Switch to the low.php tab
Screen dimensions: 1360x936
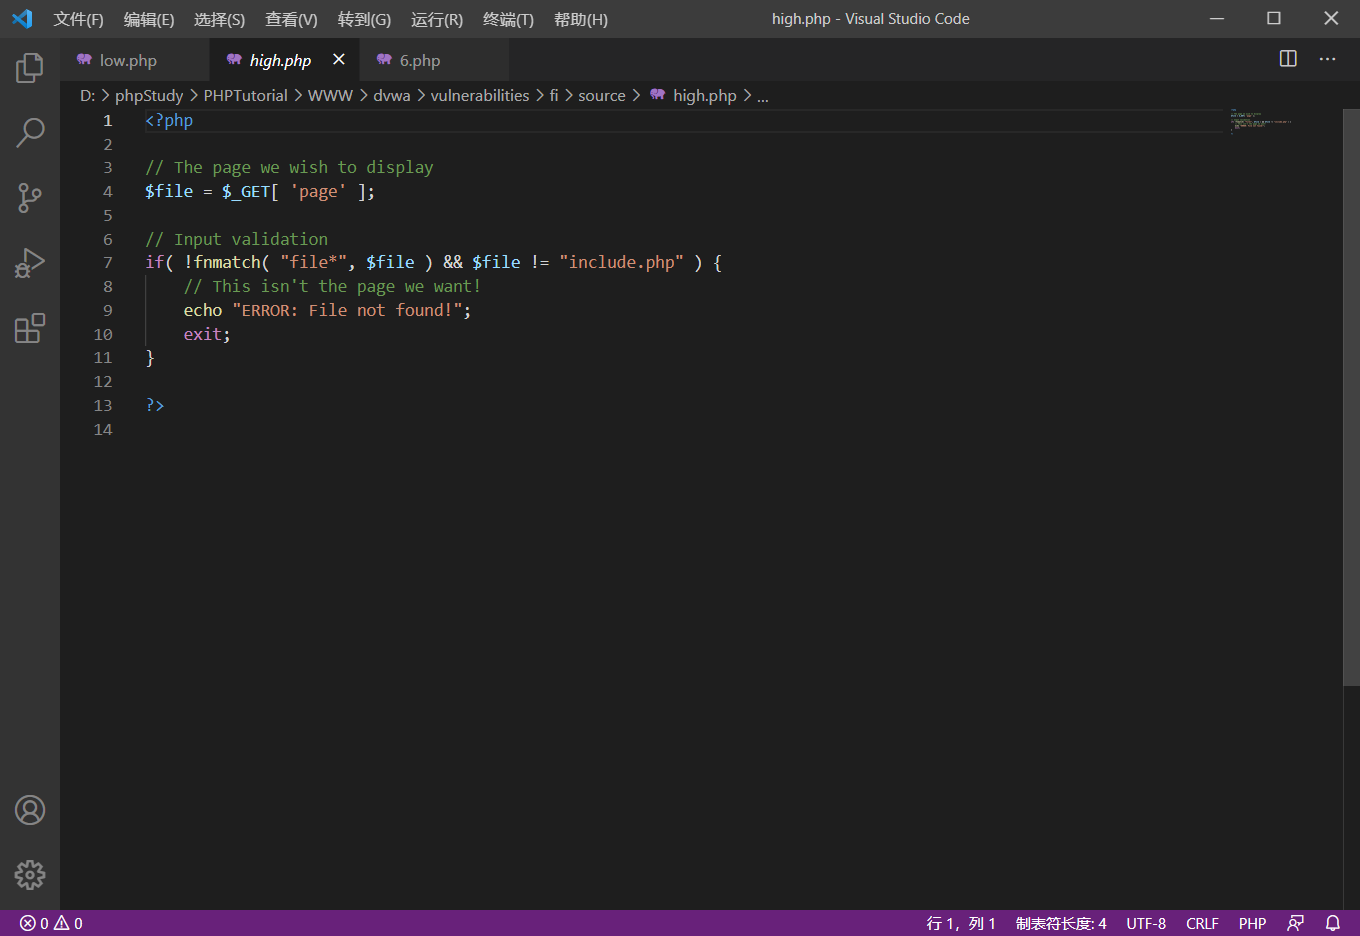[128, 61]
